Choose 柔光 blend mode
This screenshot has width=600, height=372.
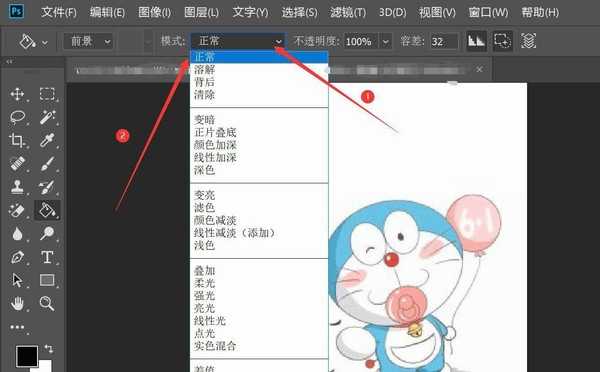pos(259,283)
